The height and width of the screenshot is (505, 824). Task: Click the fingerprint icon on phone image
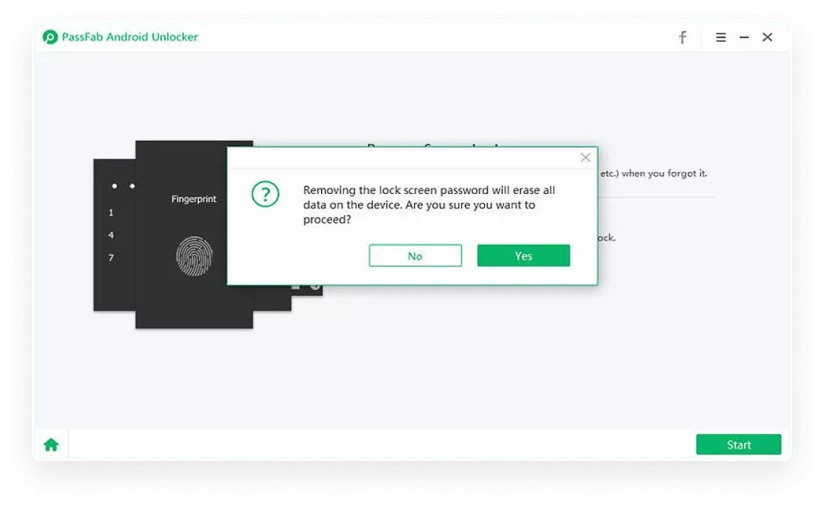194,256
